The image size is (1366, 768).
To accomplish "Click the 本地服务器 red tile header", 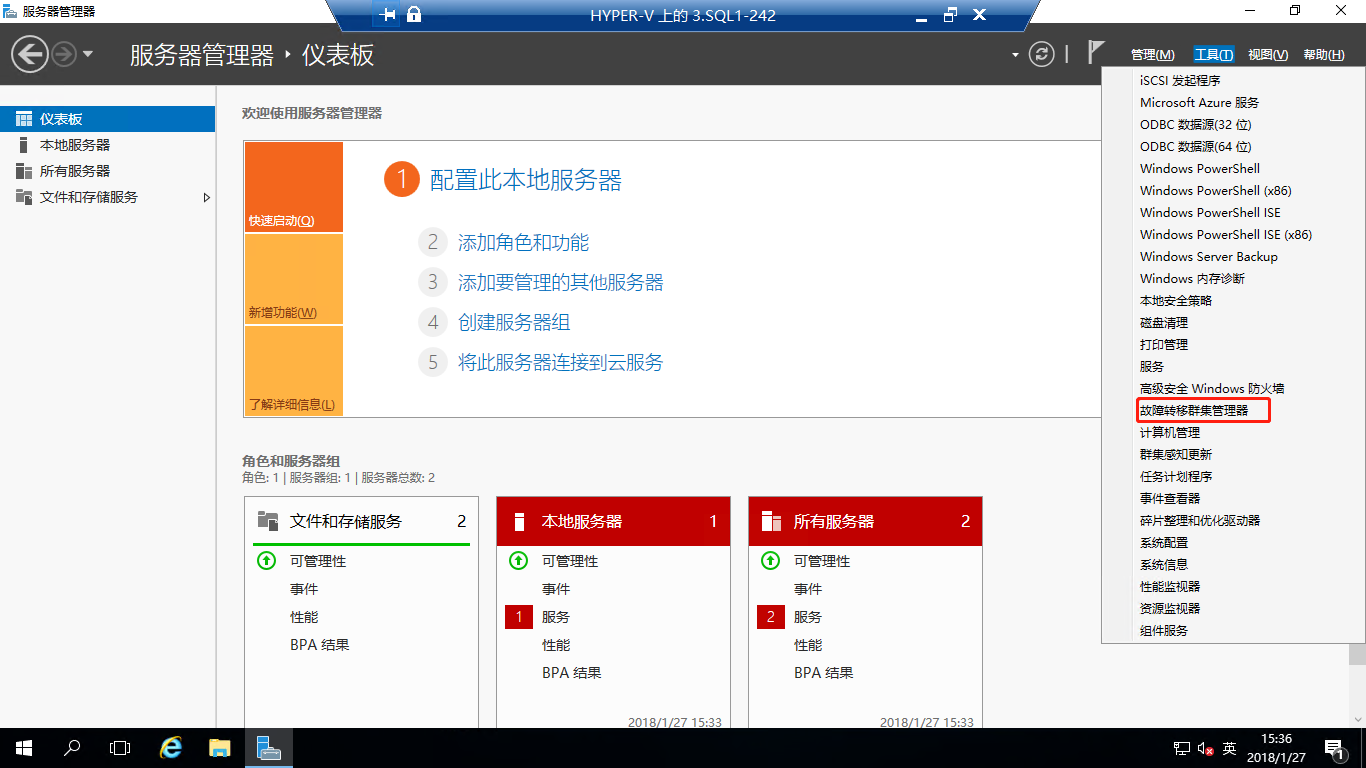I will pos(614,521).
